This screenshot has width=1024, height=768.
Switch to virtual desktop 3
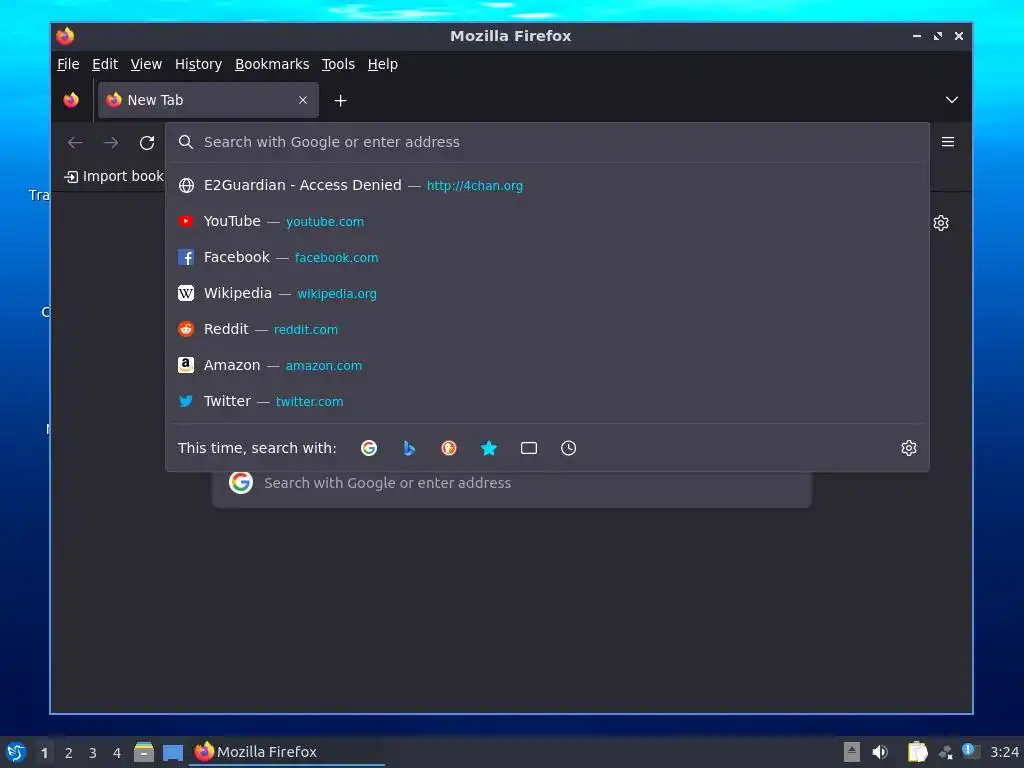[93, 753]
